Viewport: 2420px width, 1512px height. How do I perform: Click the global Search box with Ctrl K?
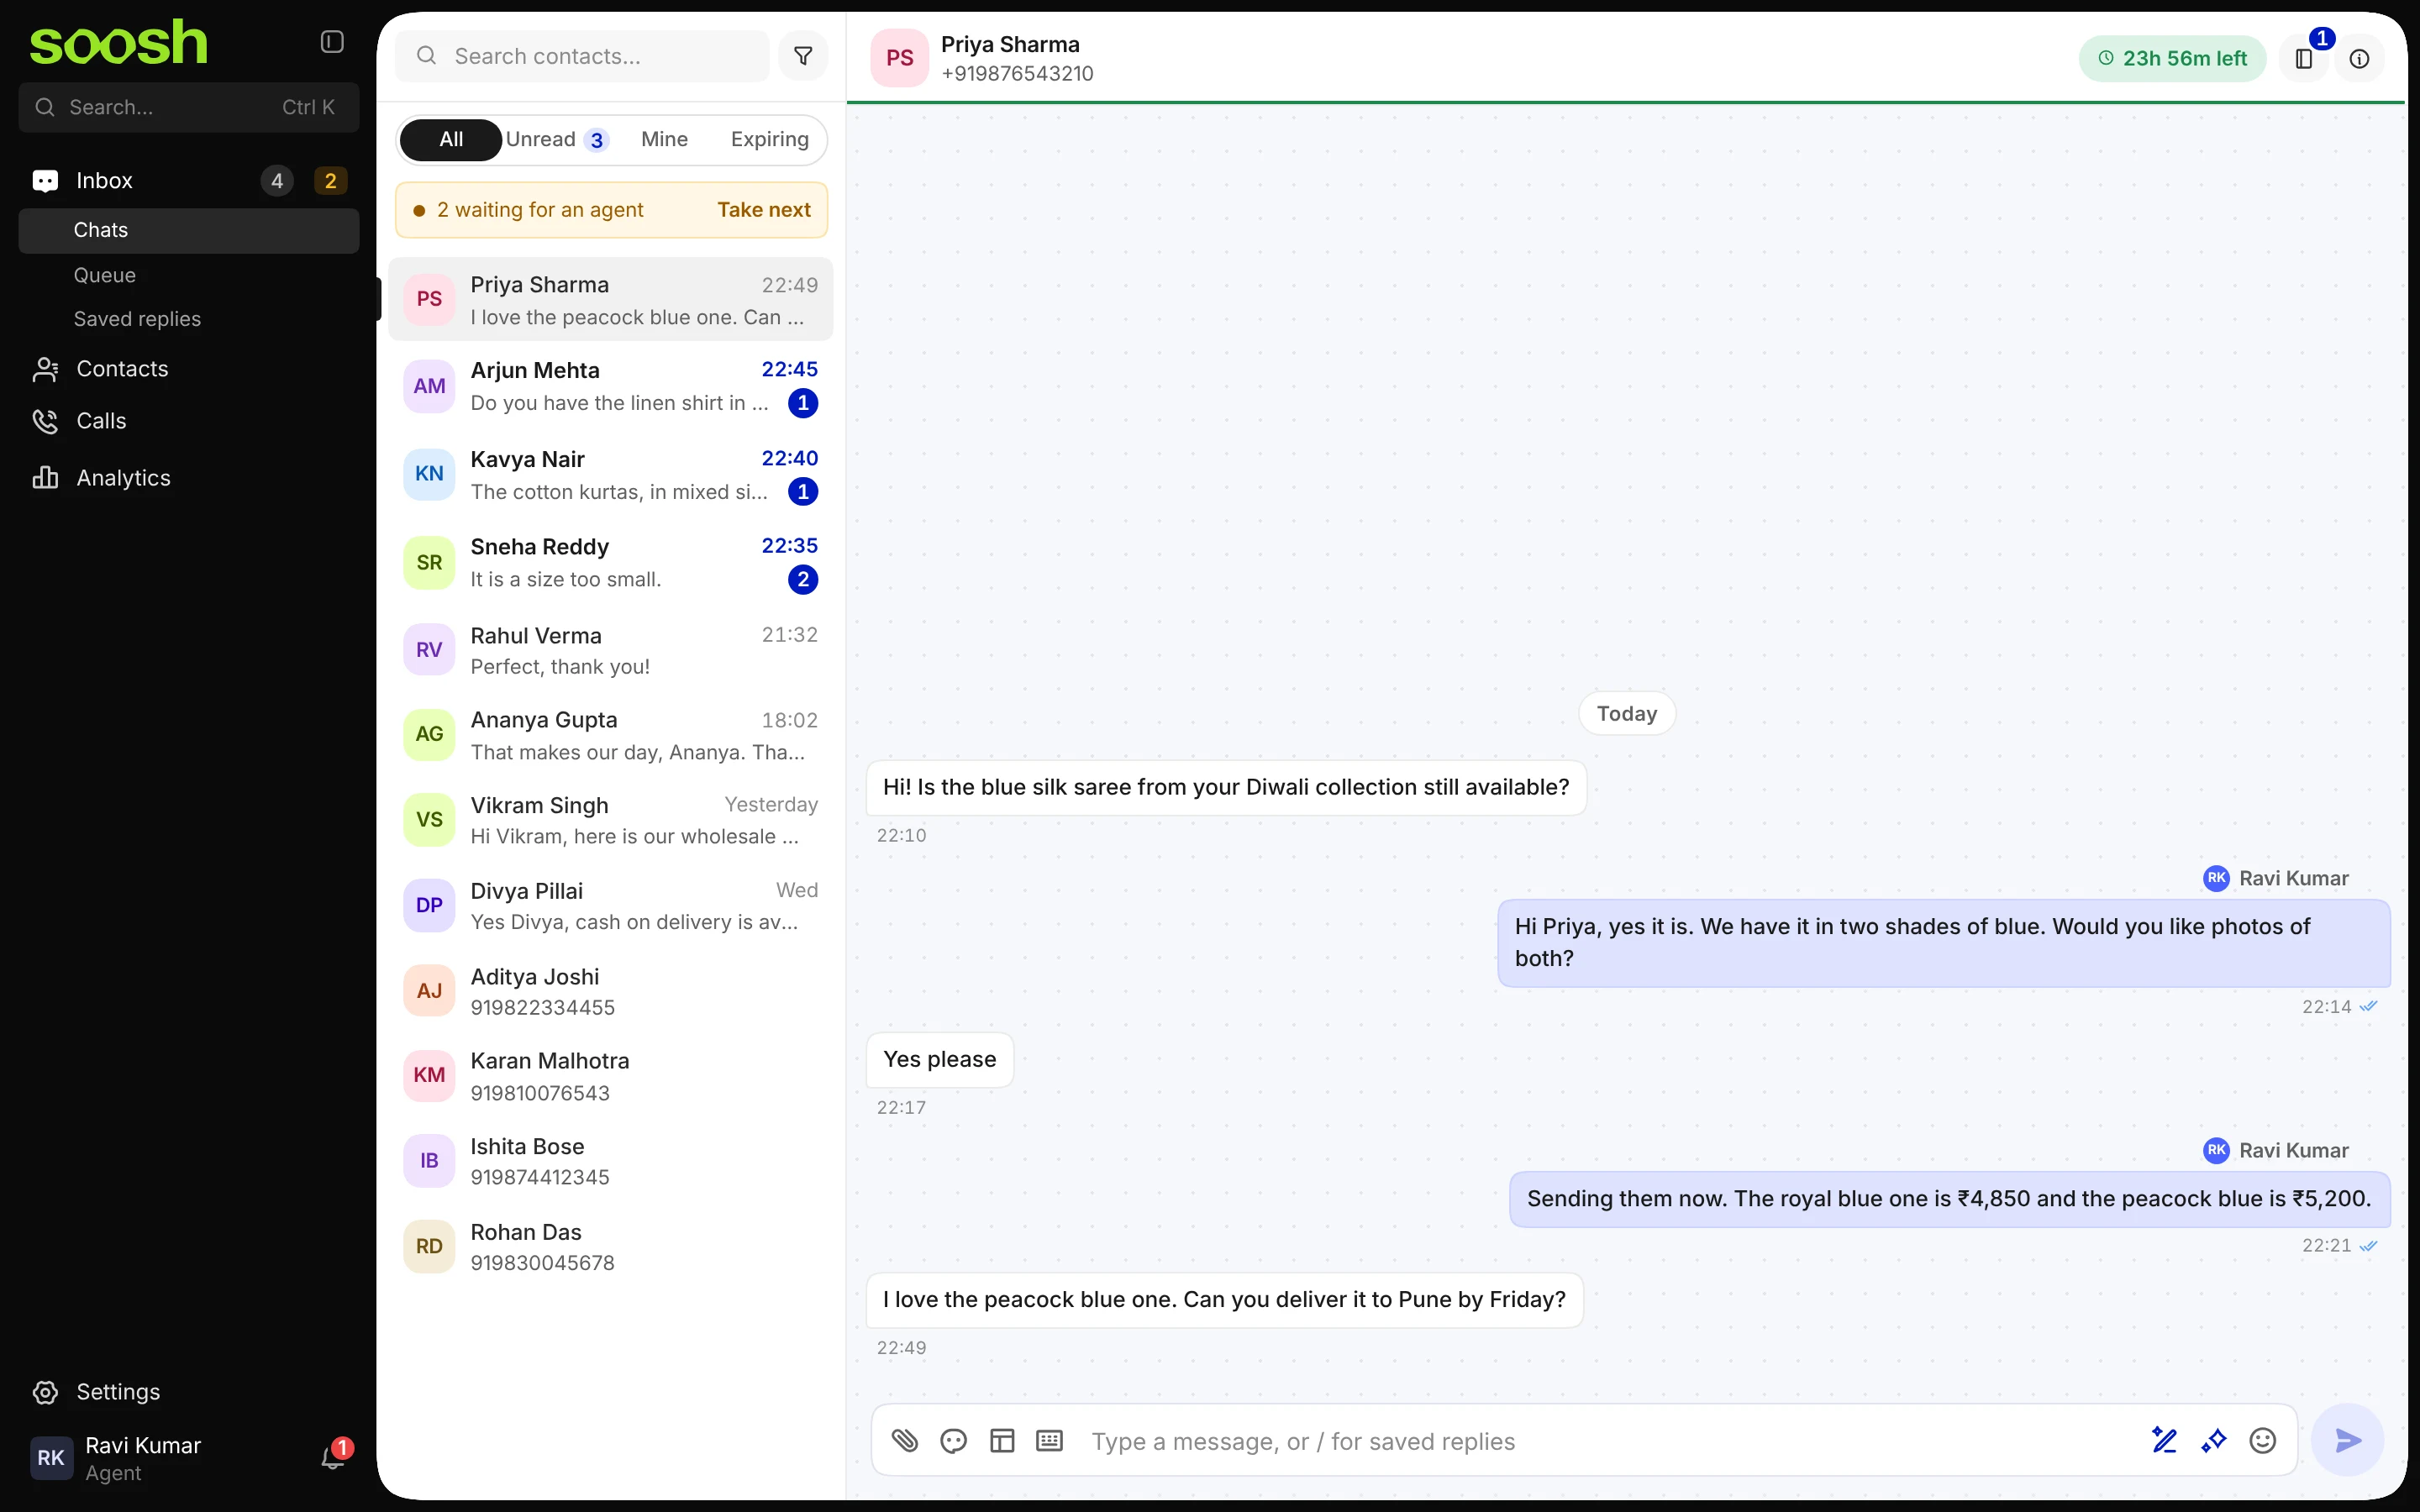189,107
